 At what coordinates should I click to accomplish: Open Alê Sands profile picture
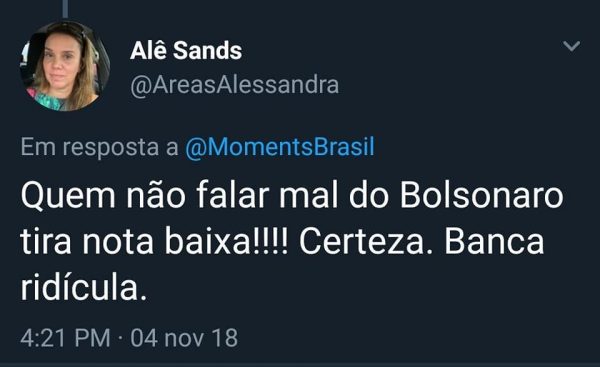point(65,66)
